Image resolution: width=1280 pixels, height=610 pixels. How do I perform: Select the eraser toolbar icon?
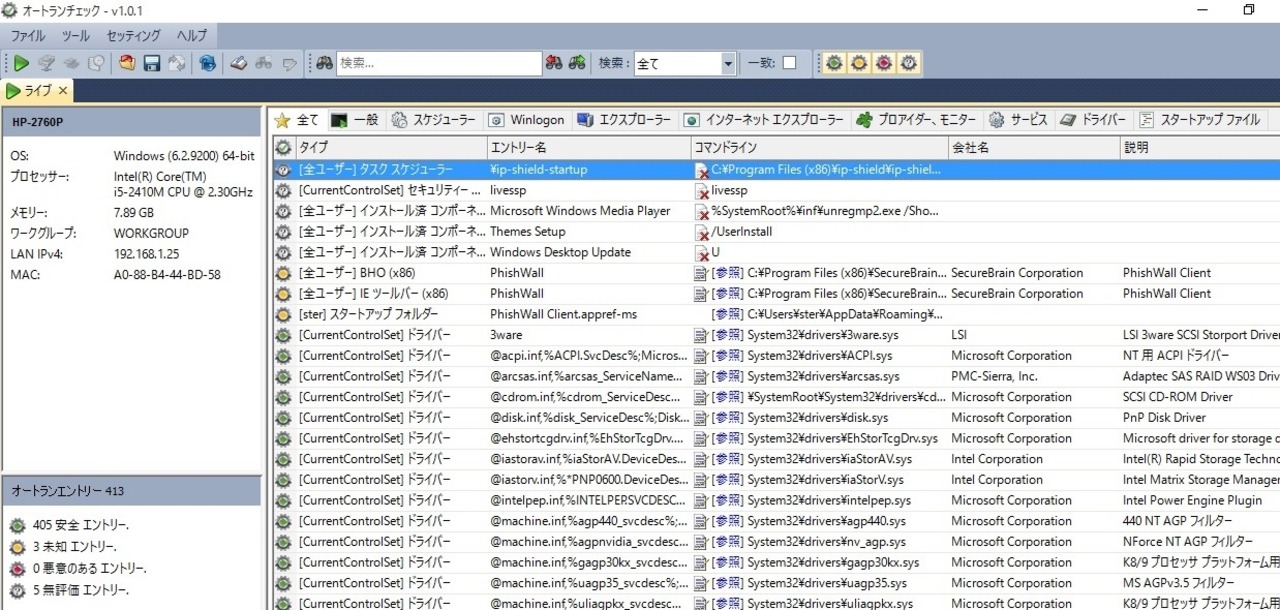tap(238, 63)
